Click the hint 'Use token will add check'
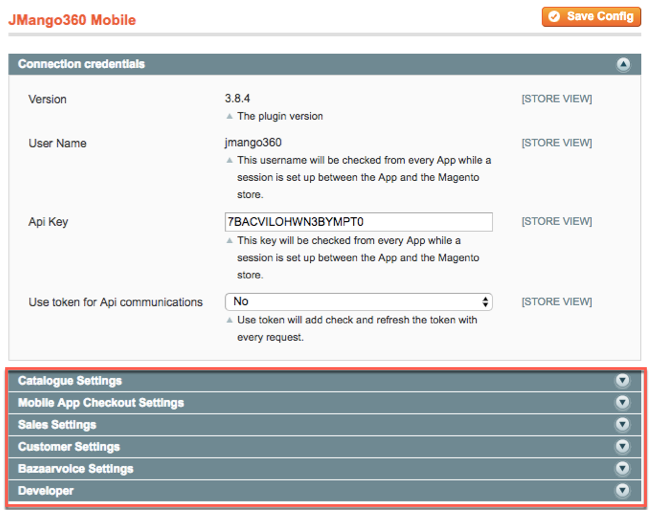This screenshot has width=650, height=510. click(x=357, y=329)
